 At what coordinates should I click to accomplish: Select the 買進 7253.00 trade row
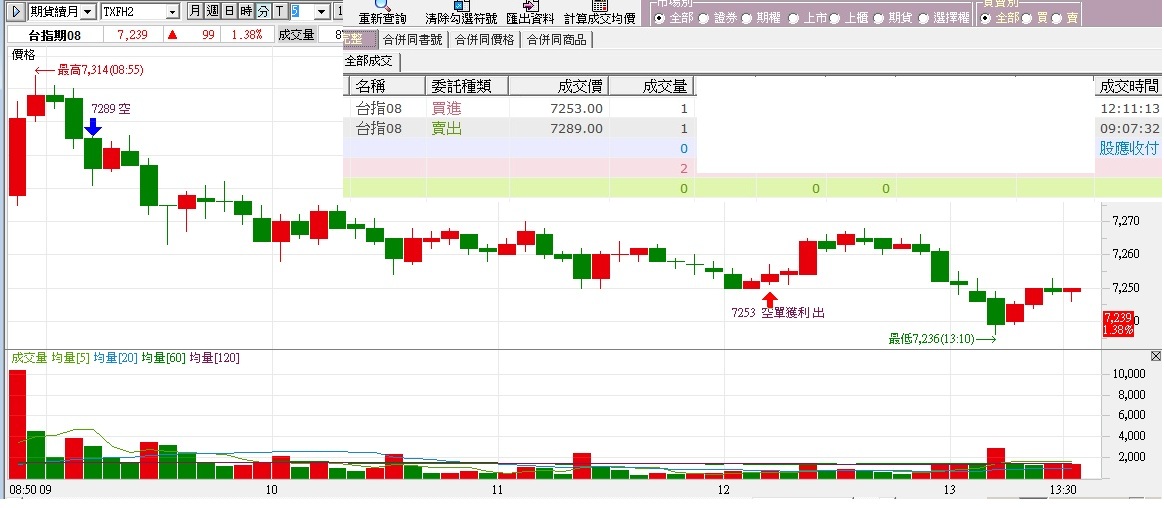tap(520, 108)
